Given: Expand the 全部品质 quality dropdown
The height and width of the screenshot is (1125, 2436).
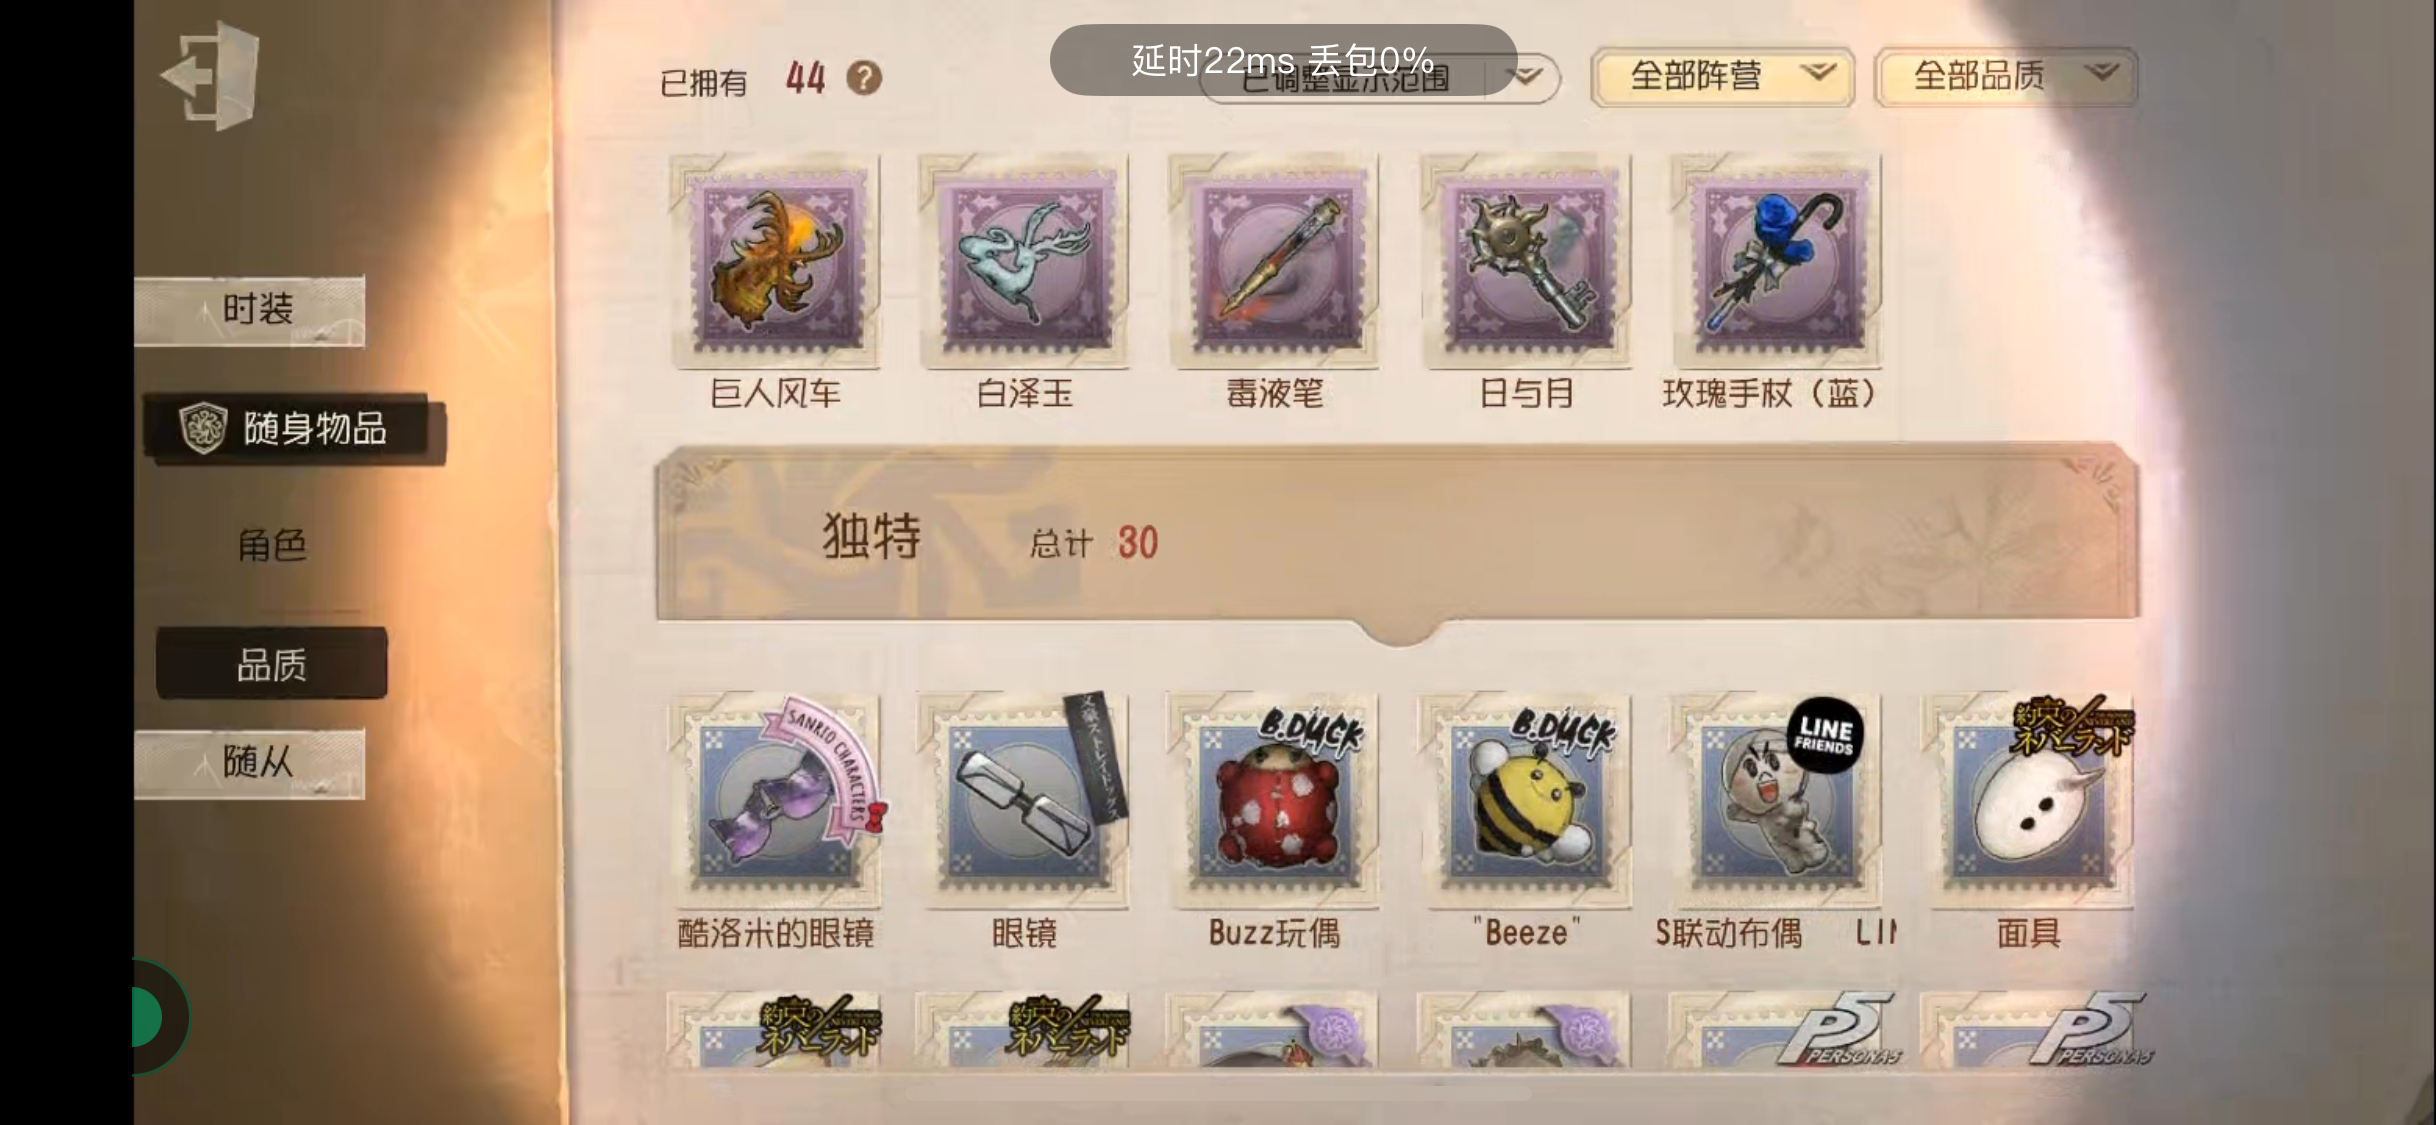Looking at the screenshot, I should point(2006,76).
